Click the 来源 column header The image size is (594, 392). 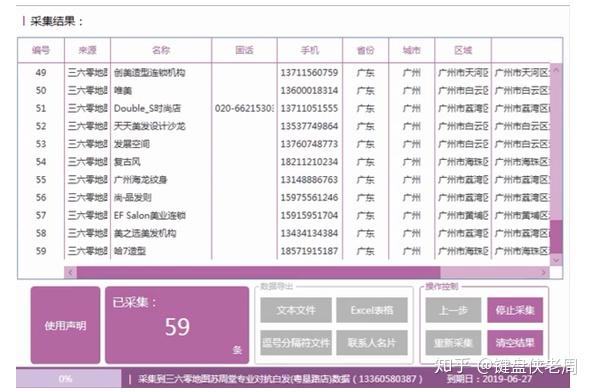click(x=88, y=50)
